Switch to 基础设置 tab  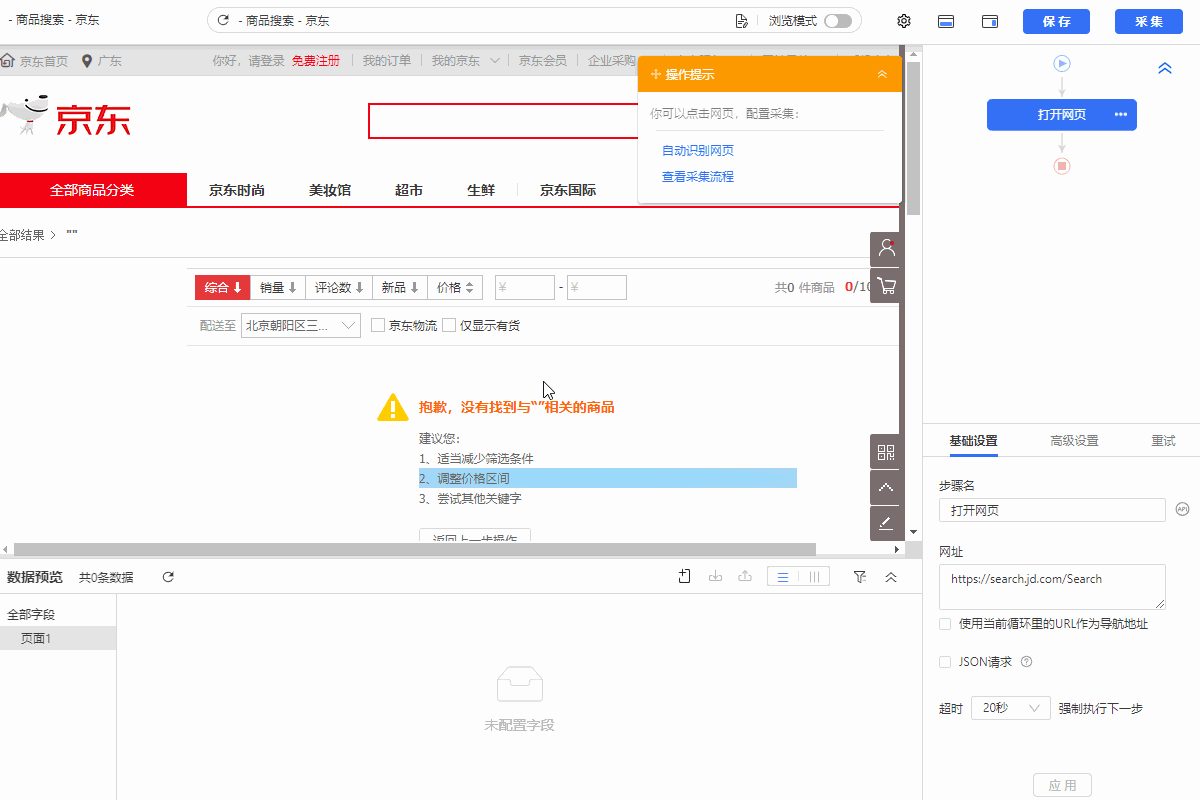[973, 441]
